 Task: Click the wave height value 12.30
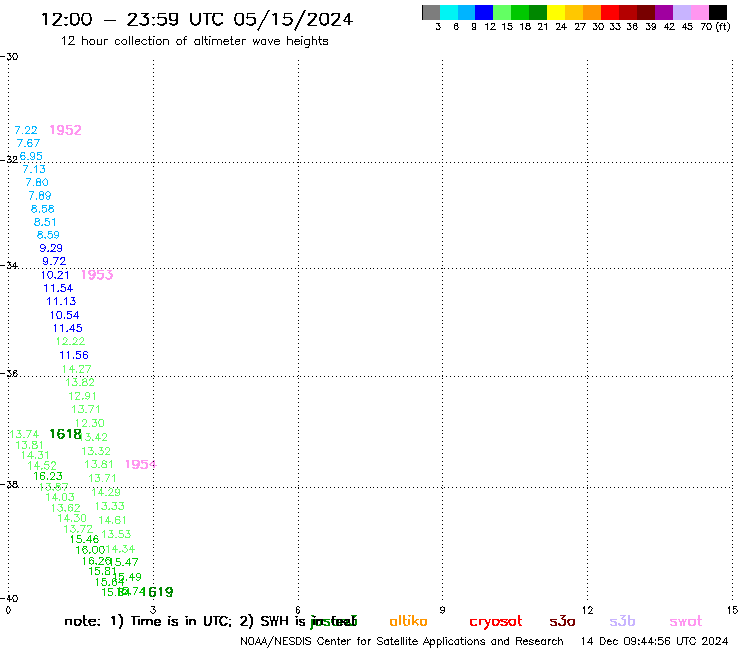(90, 423)
